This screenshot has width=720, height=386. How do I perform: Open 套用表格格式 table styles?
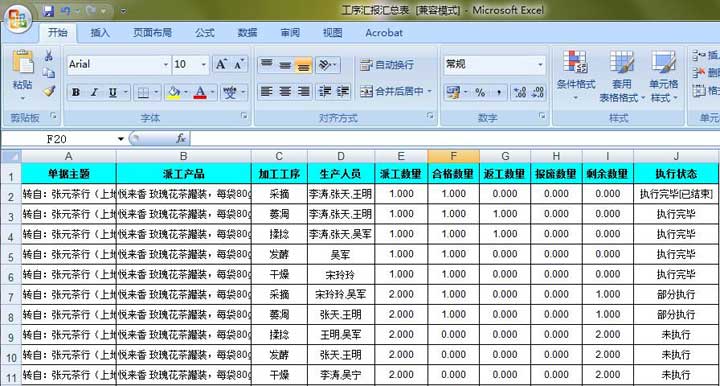click(622, 76)
